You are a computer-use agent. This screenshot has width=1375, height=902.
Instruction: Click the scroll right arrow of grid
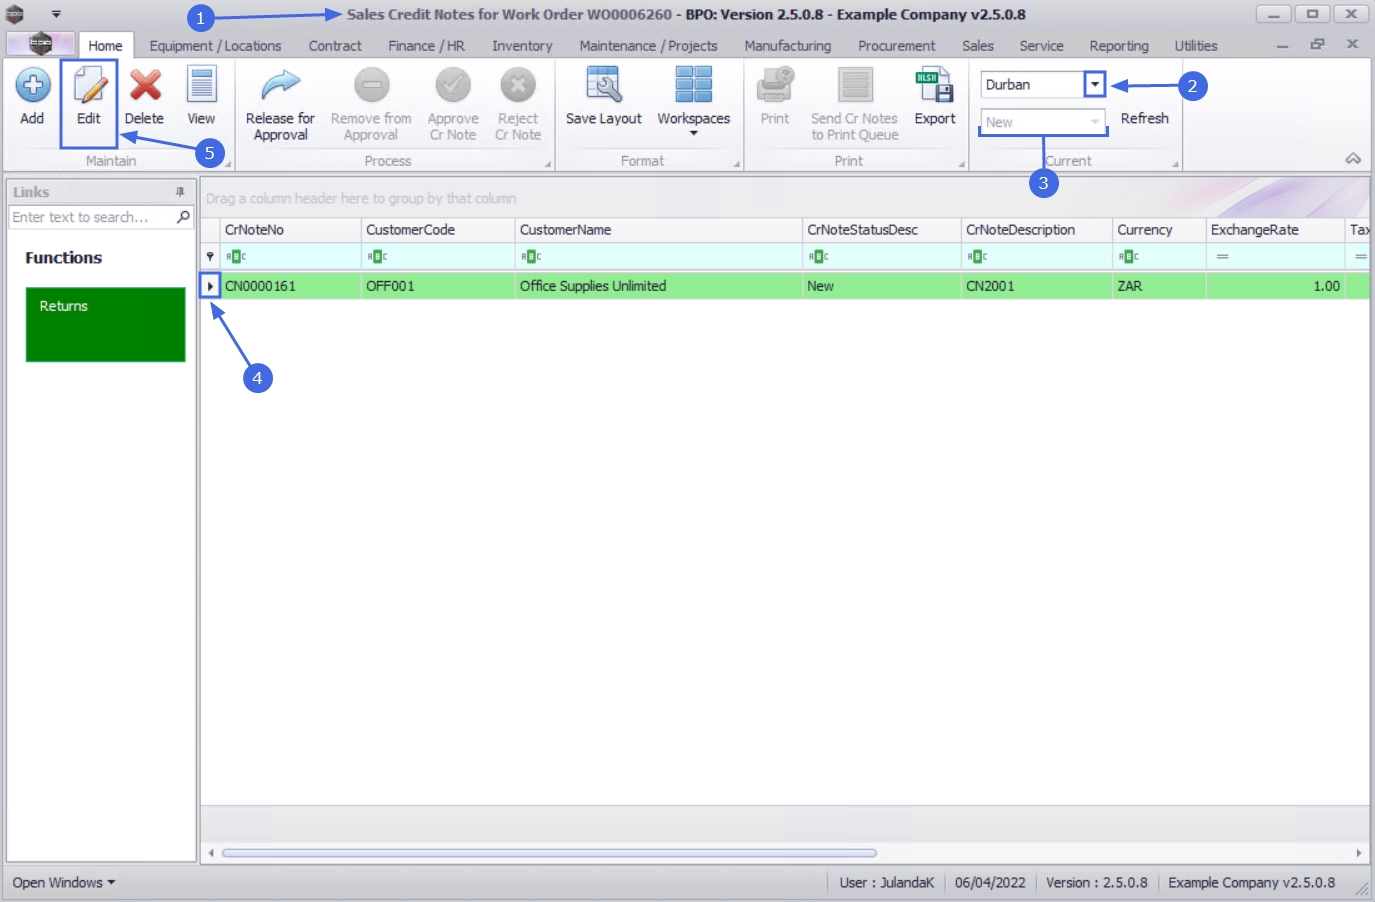point(1358,853)
